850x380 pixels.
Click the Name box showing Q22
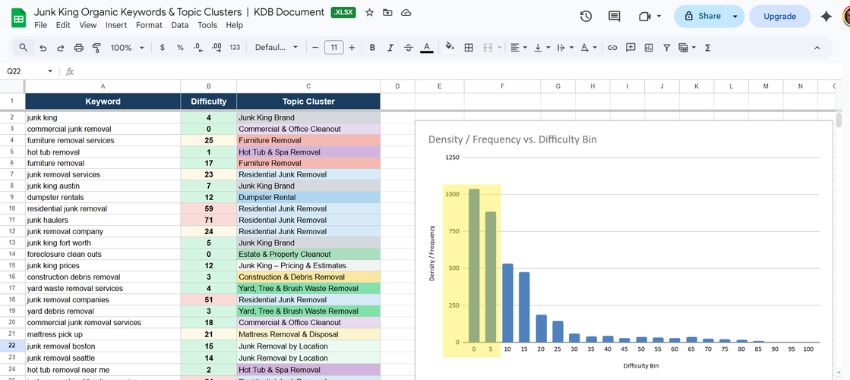click(x=28, y=71)
